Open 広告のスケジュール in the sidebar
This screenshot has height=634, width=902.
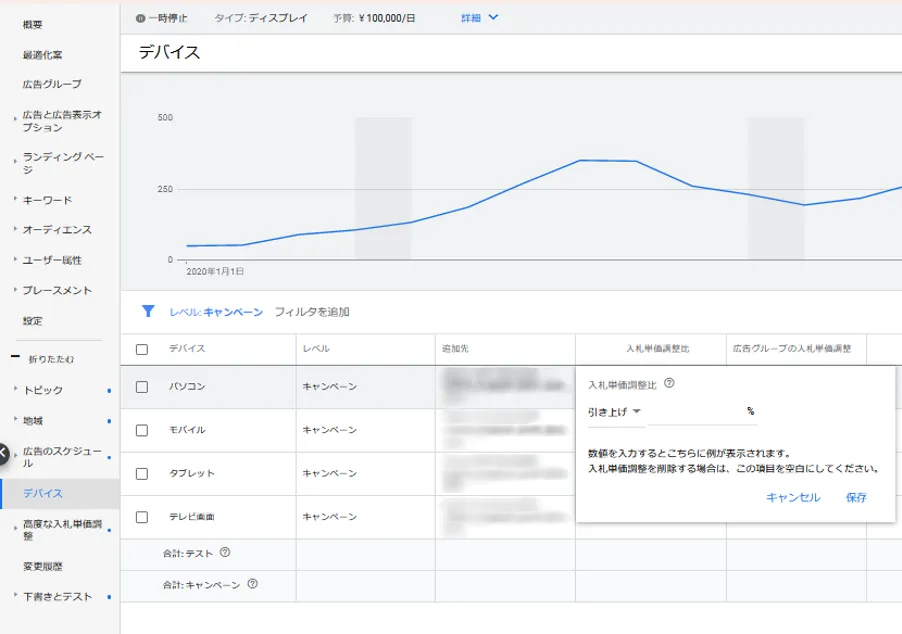tap(62, 457)
